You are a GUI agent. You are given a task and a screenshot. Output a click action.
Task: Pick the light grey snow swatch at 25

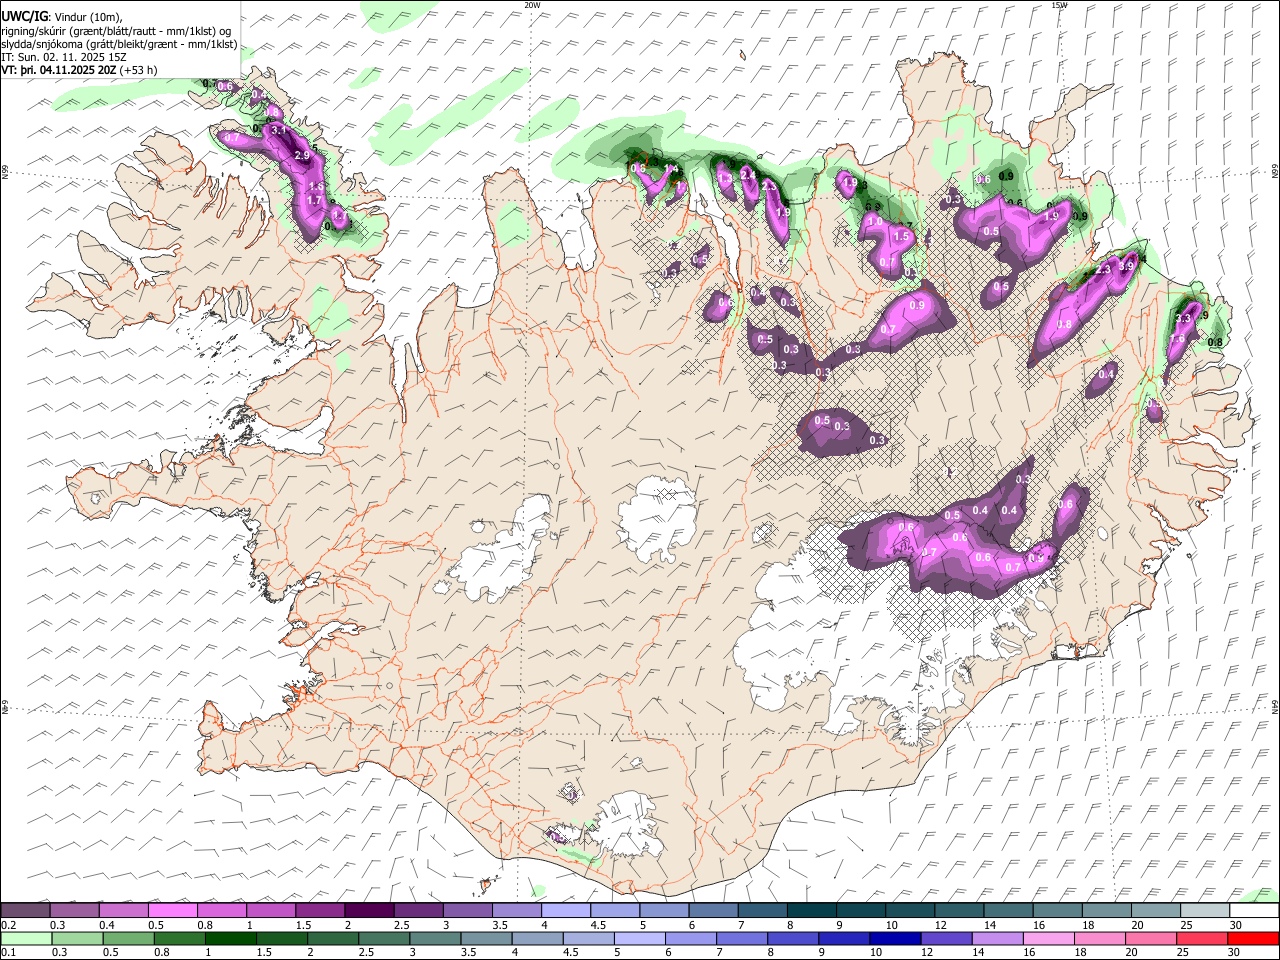[x=1205, y=910]
